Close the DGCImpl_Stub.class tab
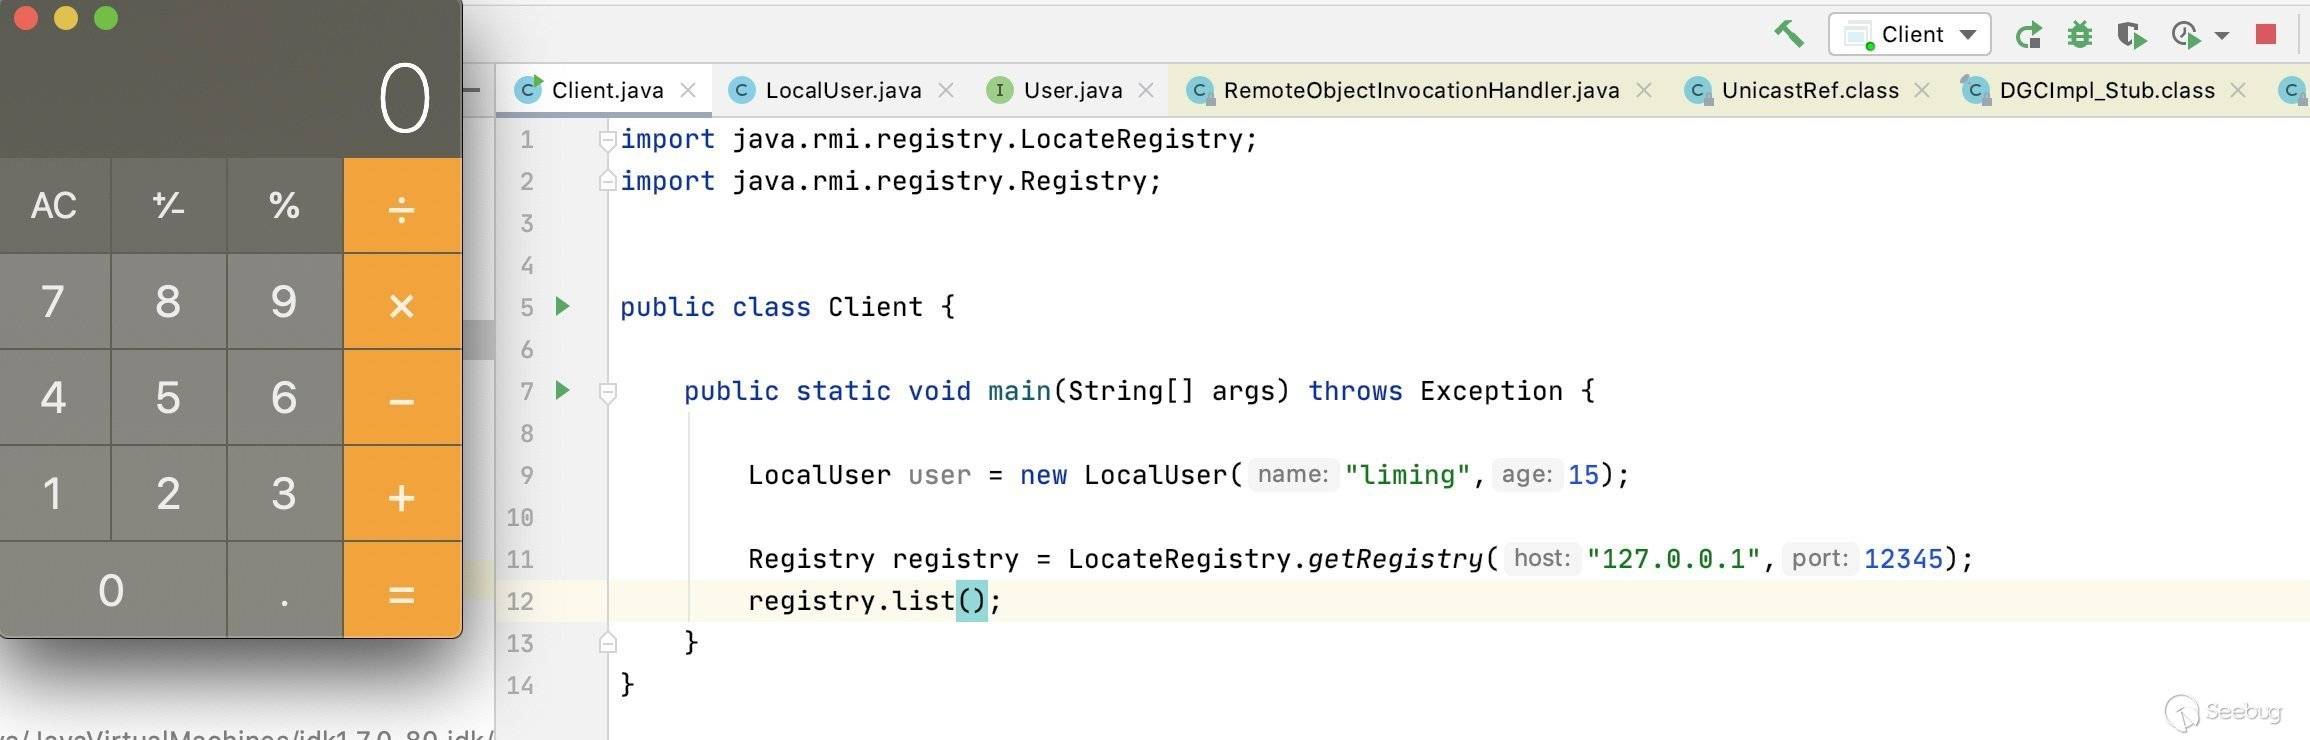Image resolution: width=2310 pixels, height=740 pixels. coord(2239,90)
